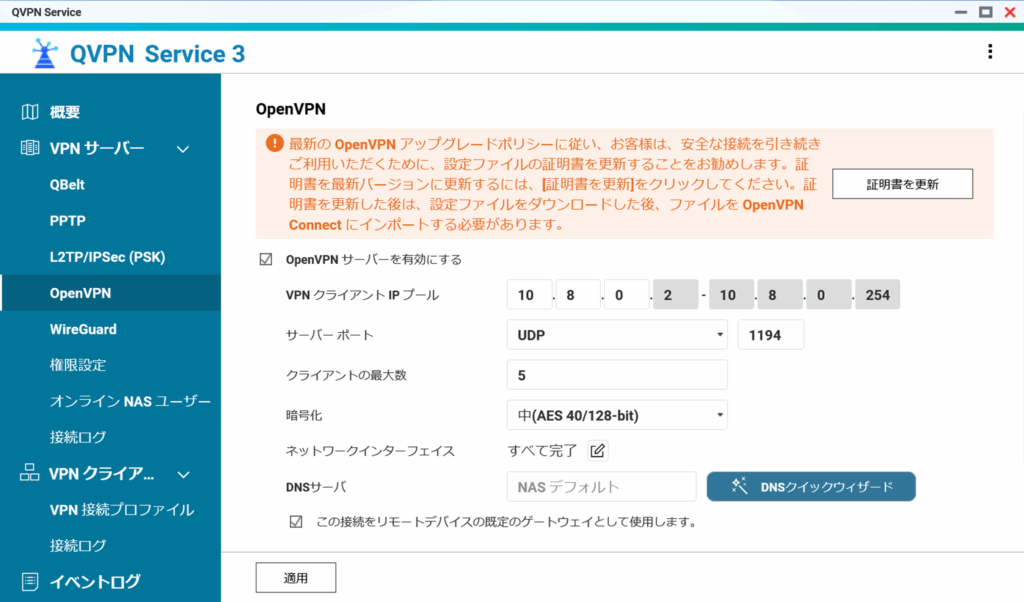Click the すべて完了 network interface text

tap(543, 451)
